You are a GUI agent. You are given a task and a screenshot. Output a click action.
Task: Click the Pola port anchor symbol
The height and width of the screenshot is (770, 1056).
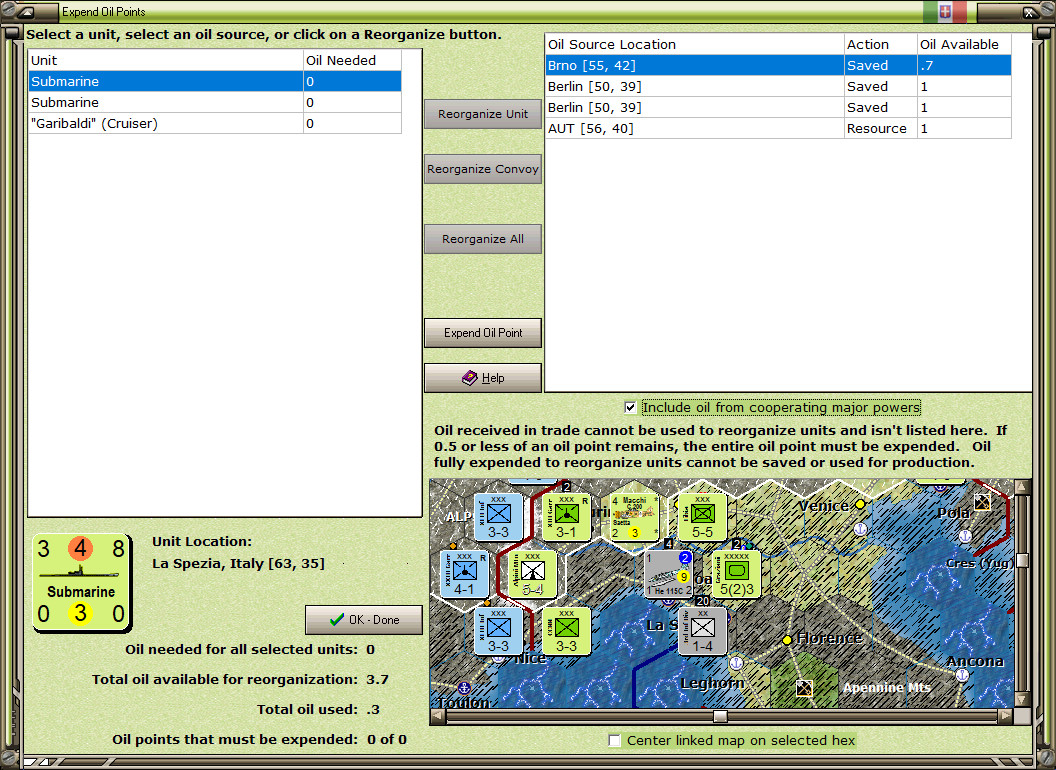pos(965,536)
